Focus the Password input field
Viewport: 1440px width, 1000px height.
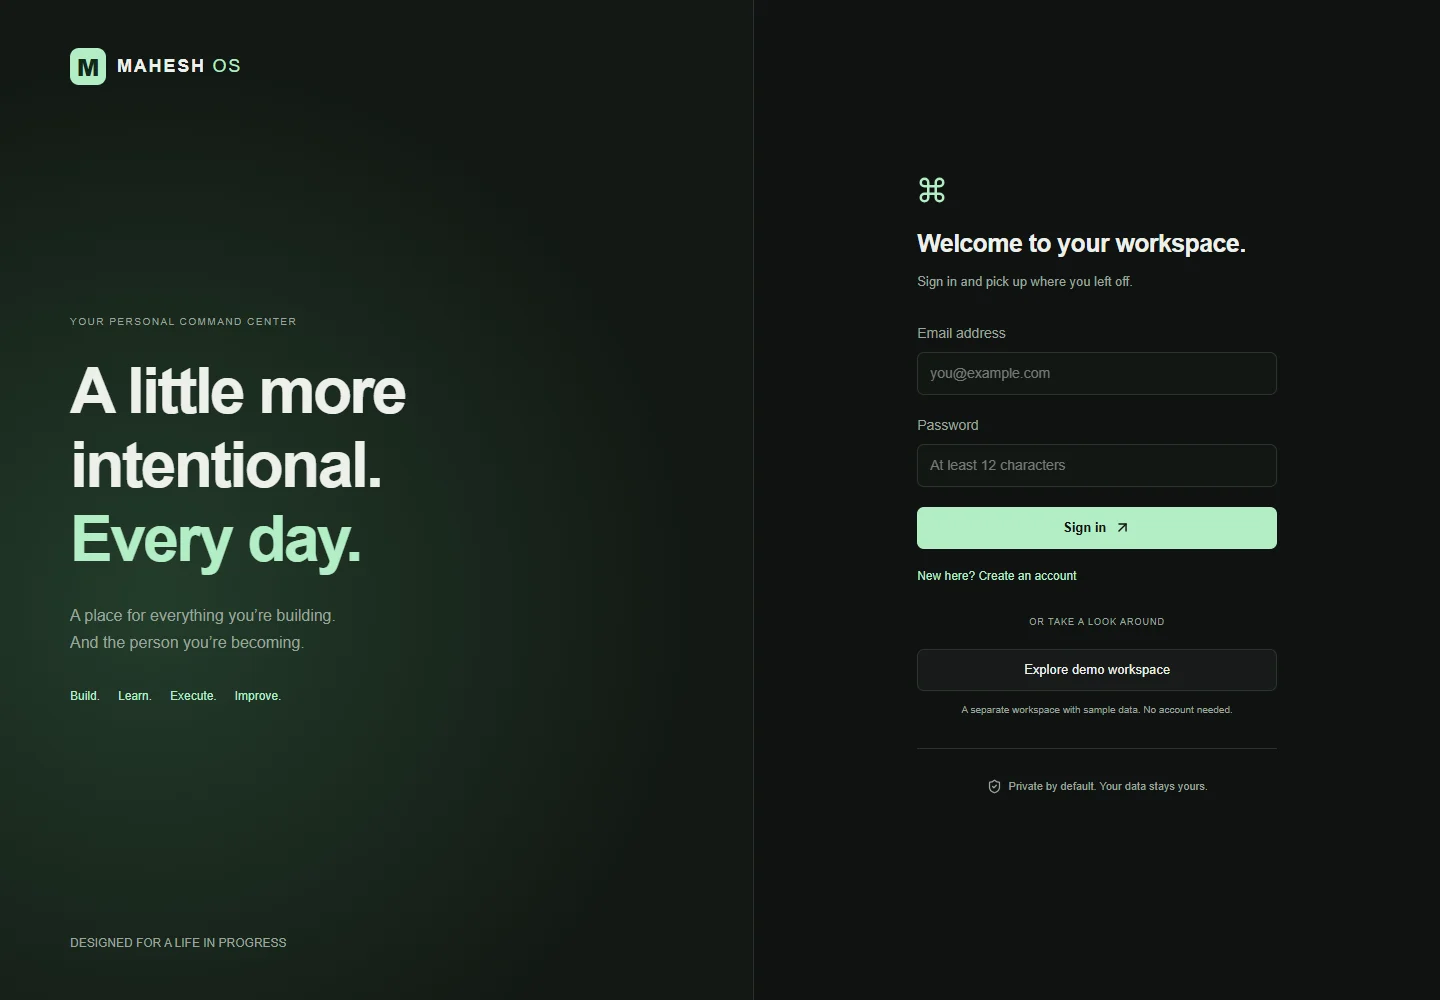1097,465
